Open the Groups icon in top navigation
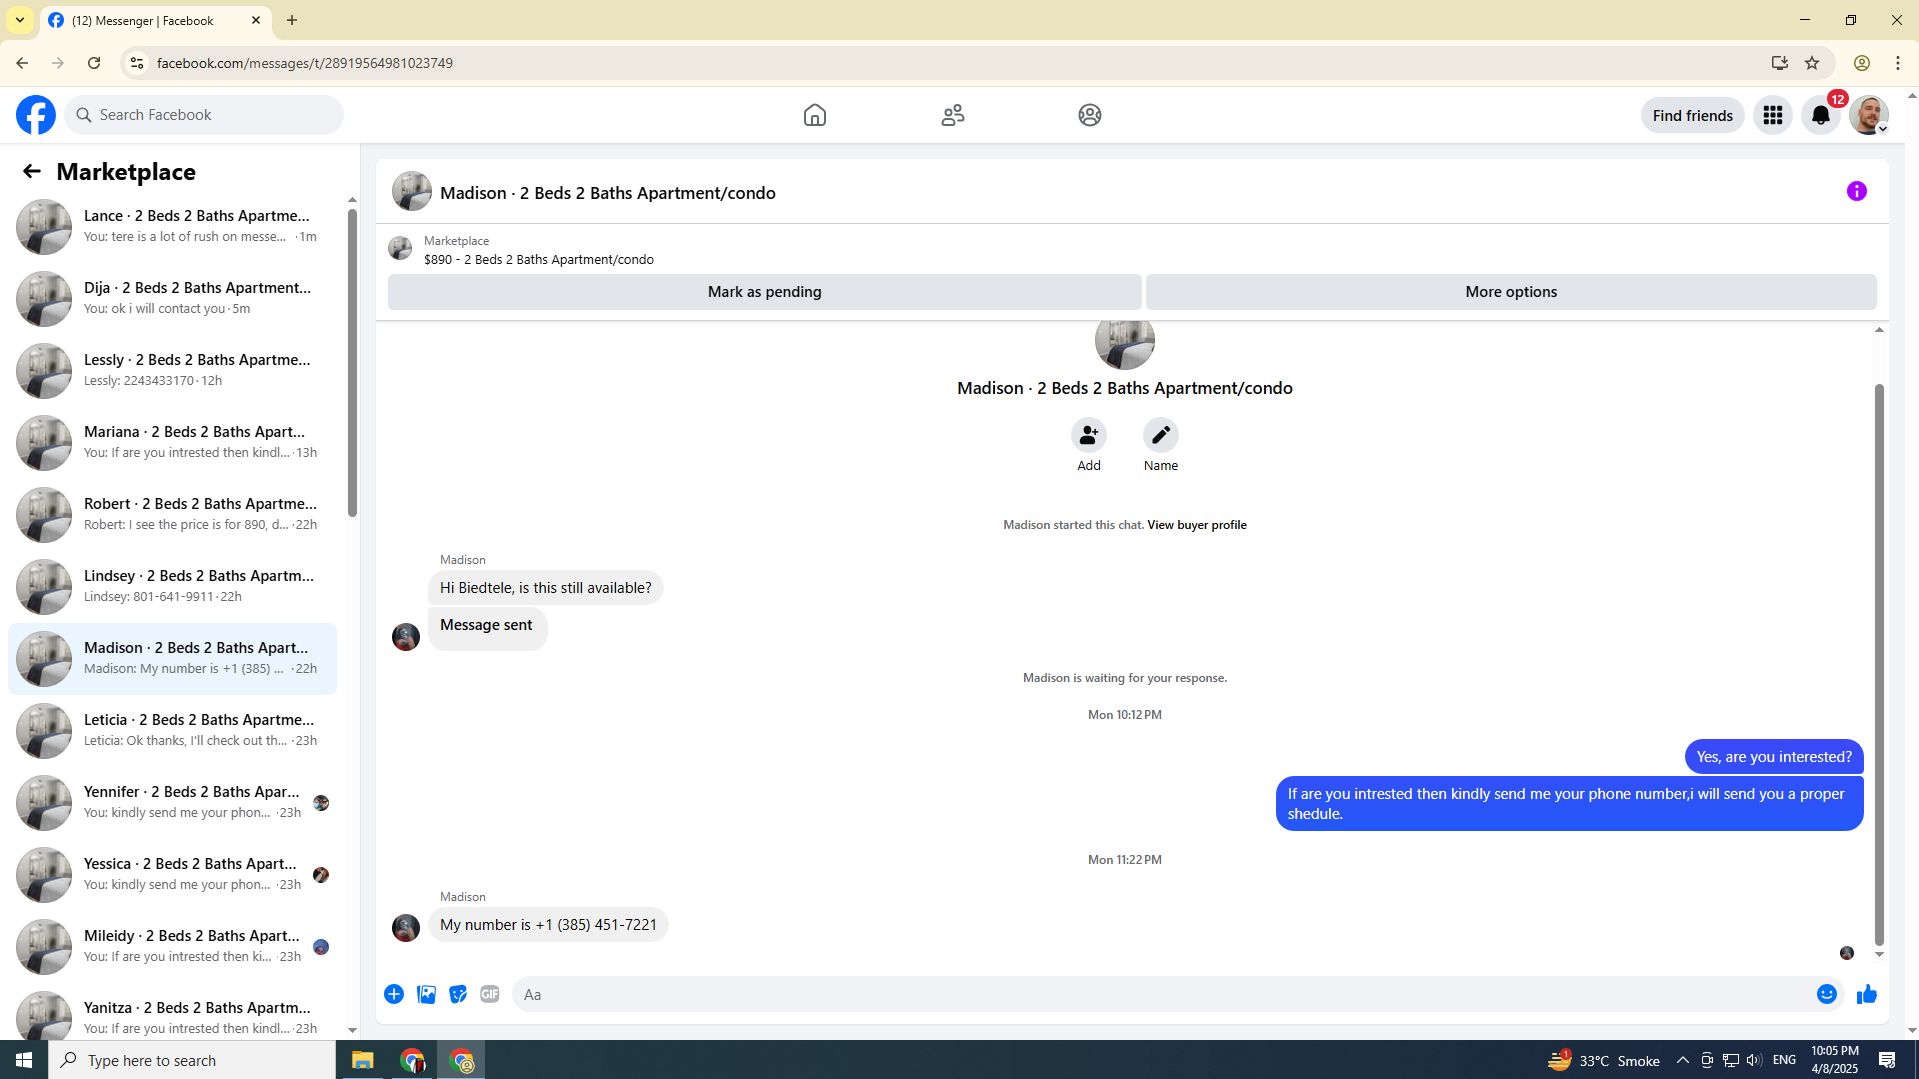The height and width of the screenshot is (1079, 1919). (1090, 115)
